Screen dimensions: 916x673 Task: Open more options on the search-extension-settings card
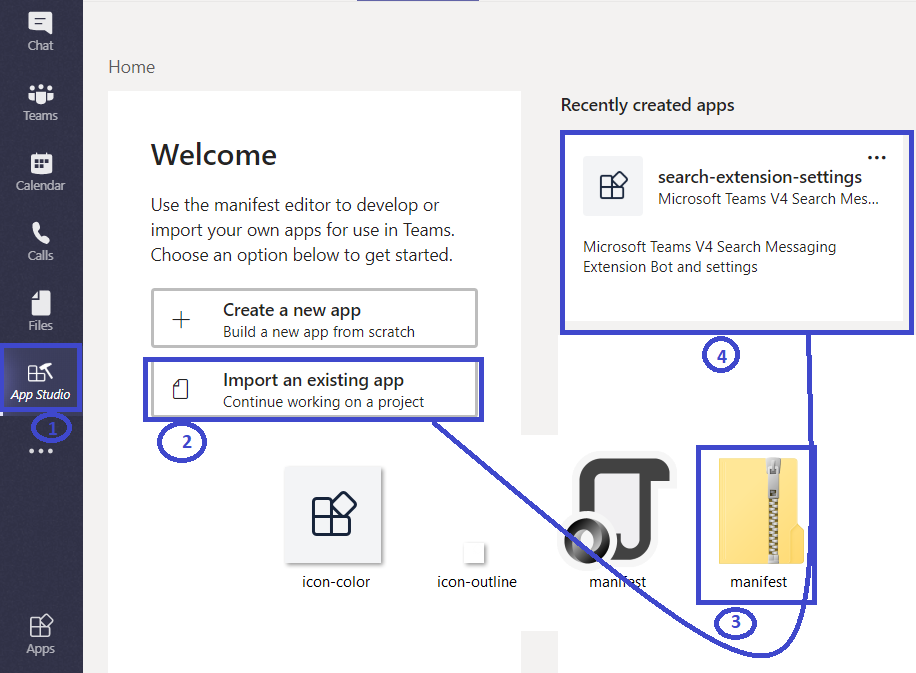click(x=877, y=157)
